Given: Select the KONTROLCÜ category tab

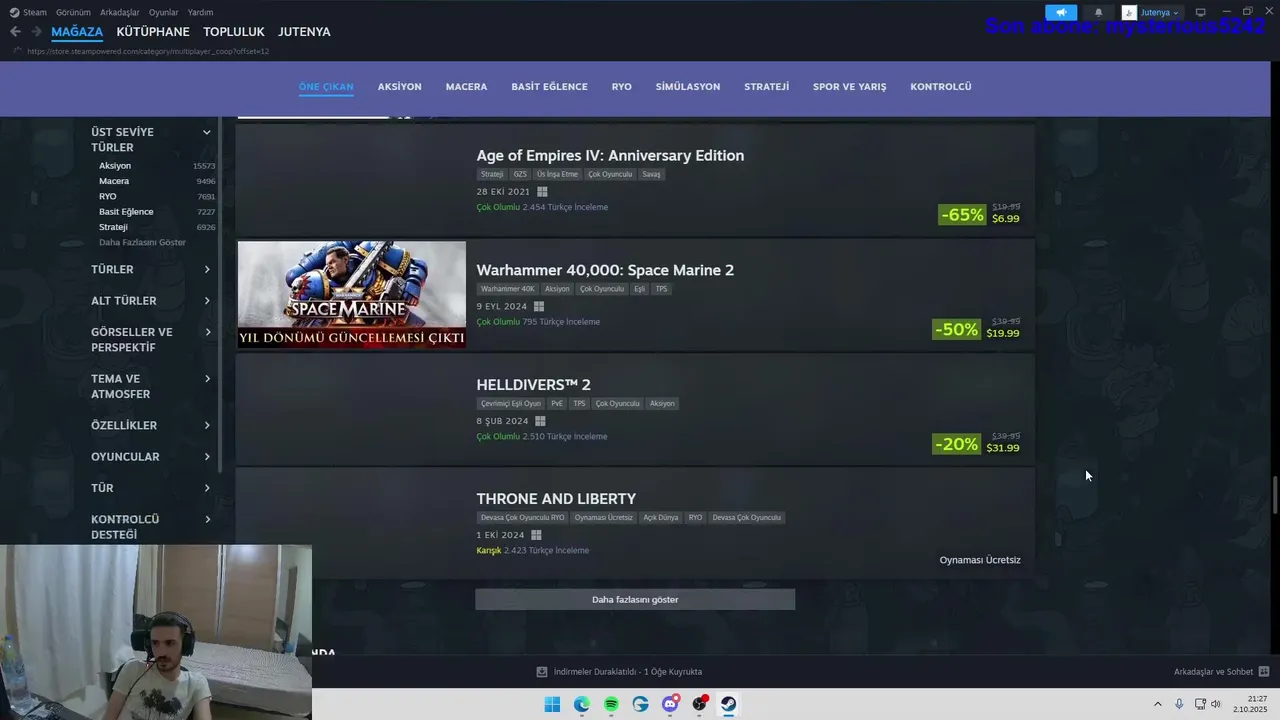Looking at the screenshot, I should tap(941, 87).
